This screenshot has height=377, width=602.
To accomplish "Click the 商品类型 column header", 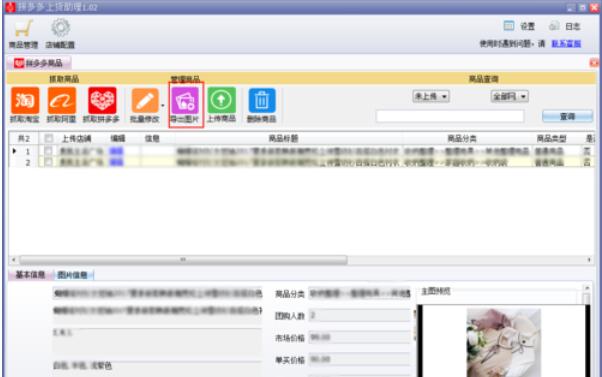I will 551,138.
